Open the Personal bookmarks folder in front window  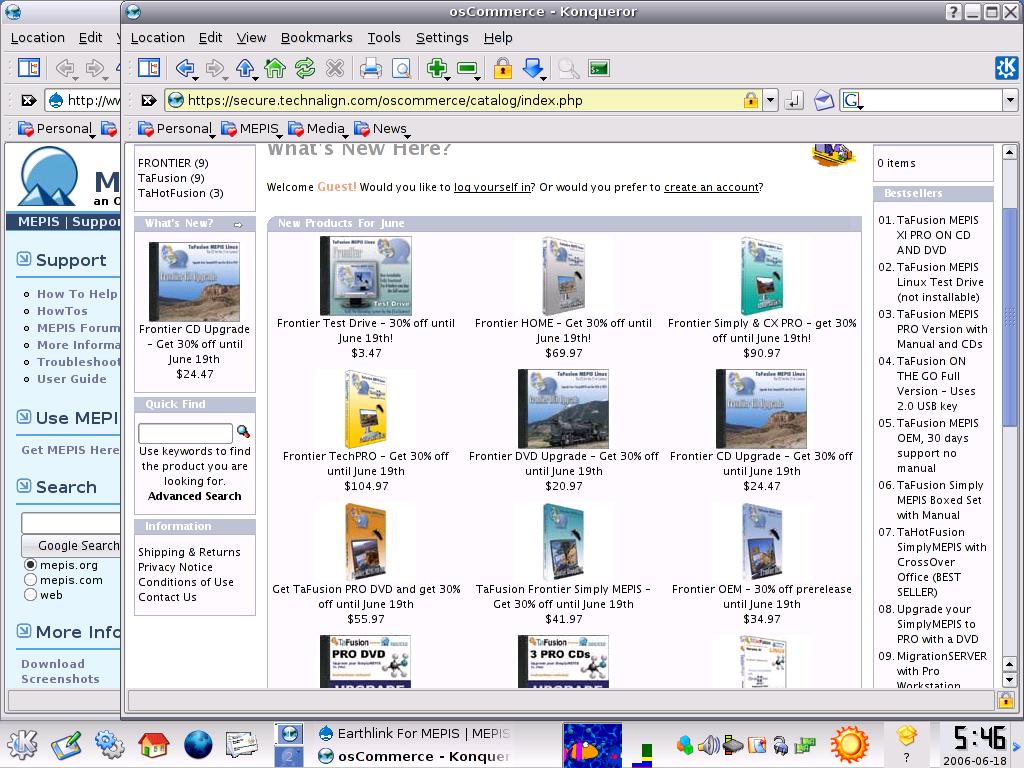click(x=175, y=129)
